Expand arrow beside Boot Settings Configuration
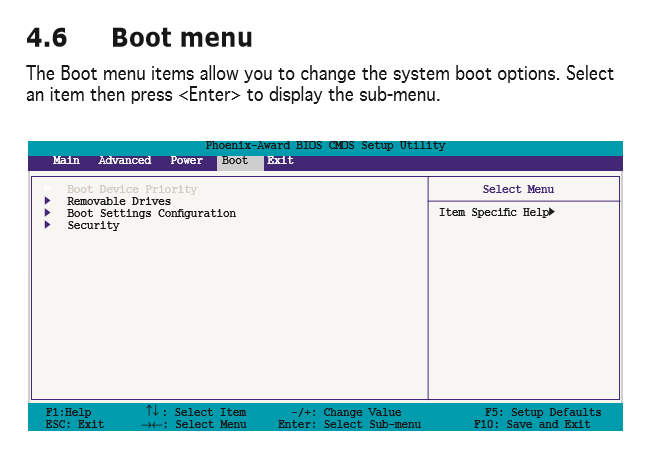 48,213
